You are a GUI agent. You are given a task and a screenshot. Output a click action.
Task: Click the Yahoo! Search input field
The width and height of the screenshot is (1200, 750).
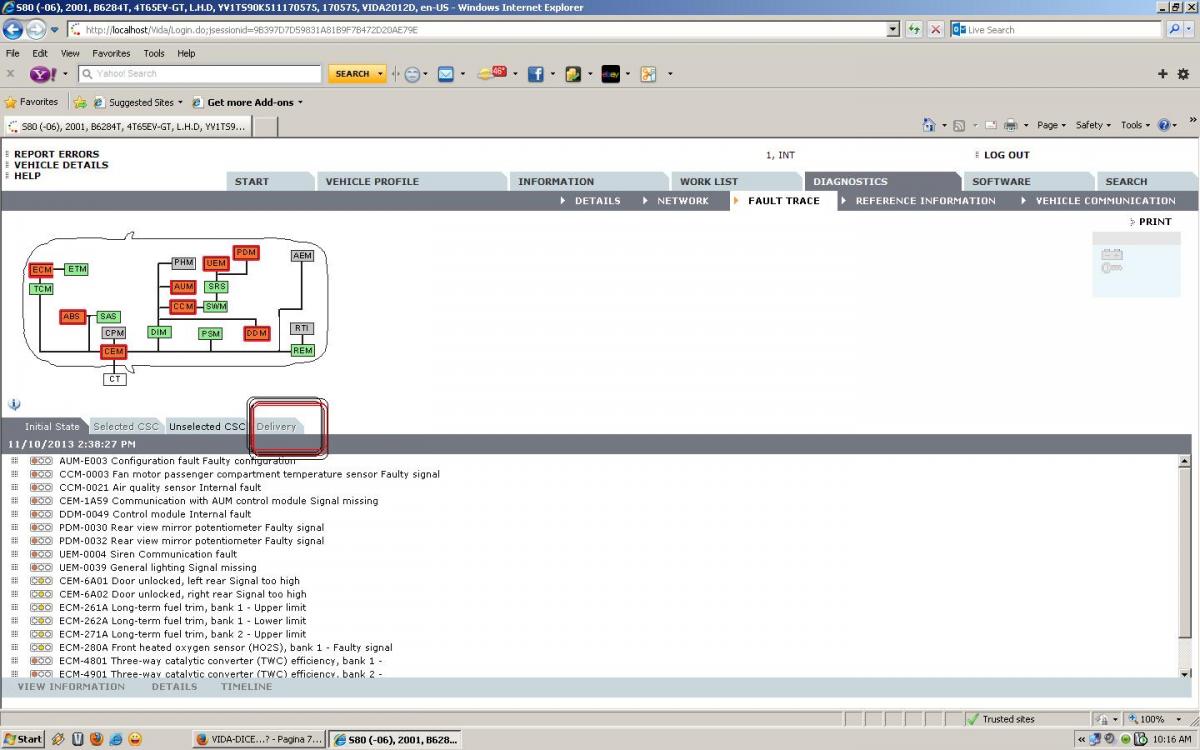(200, 74)
